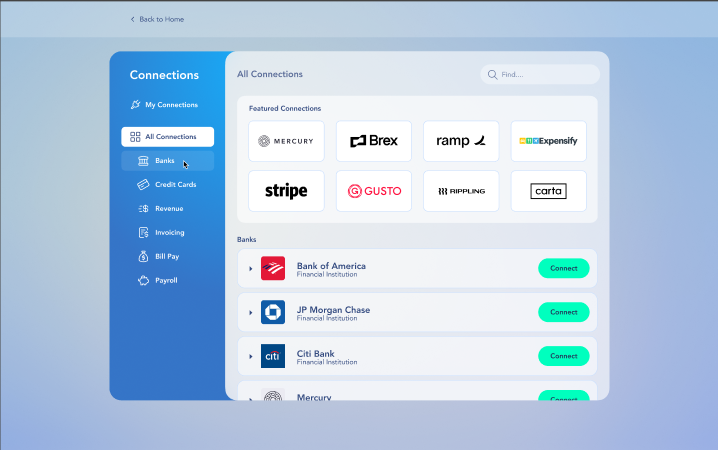Select the Expensify featured connection card

coord(549,141)
